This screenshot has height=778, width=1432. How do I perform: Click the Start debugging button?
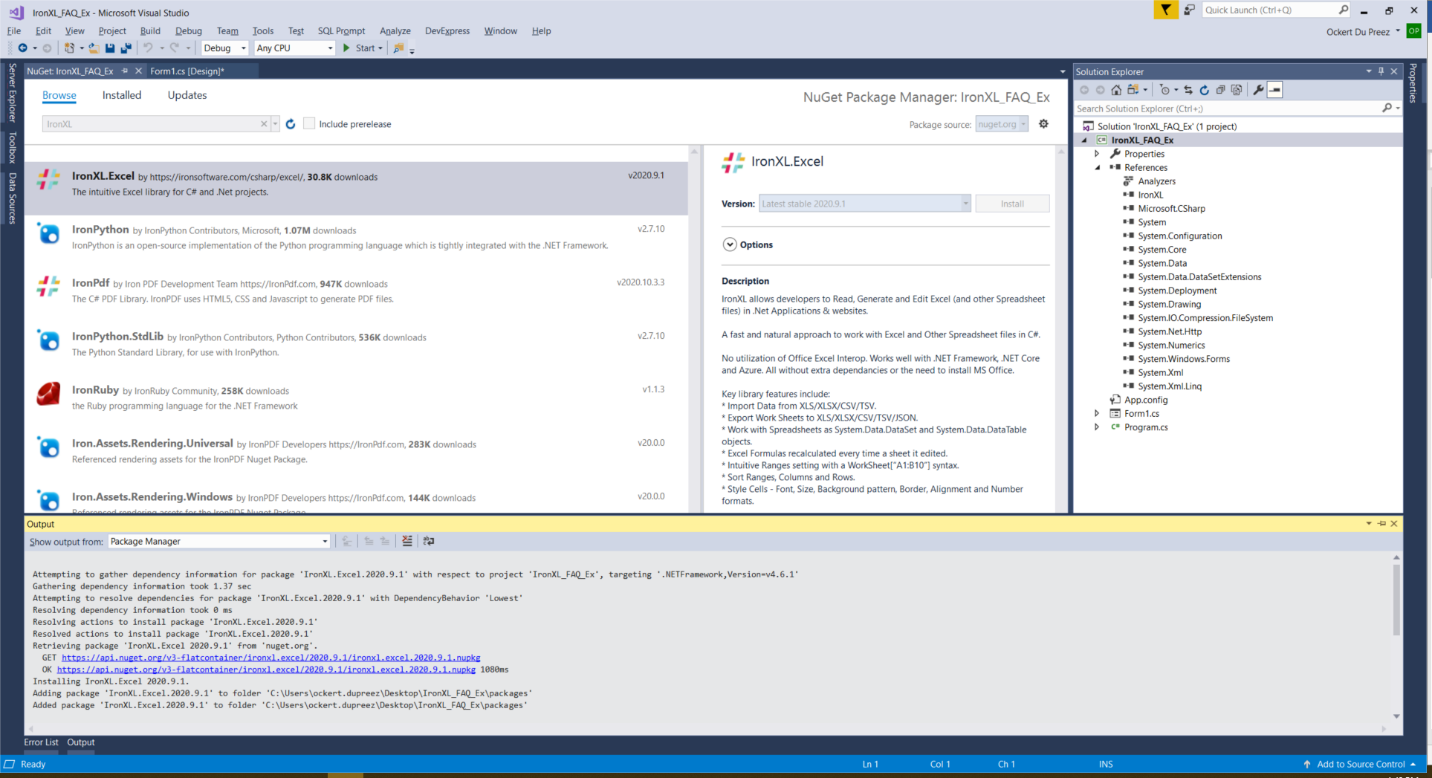point(358,48)
